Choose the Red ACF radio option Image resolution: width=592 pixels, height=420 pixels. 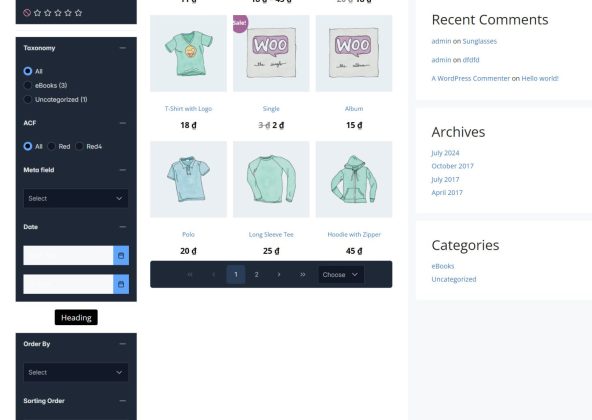(x=51, y=146)
